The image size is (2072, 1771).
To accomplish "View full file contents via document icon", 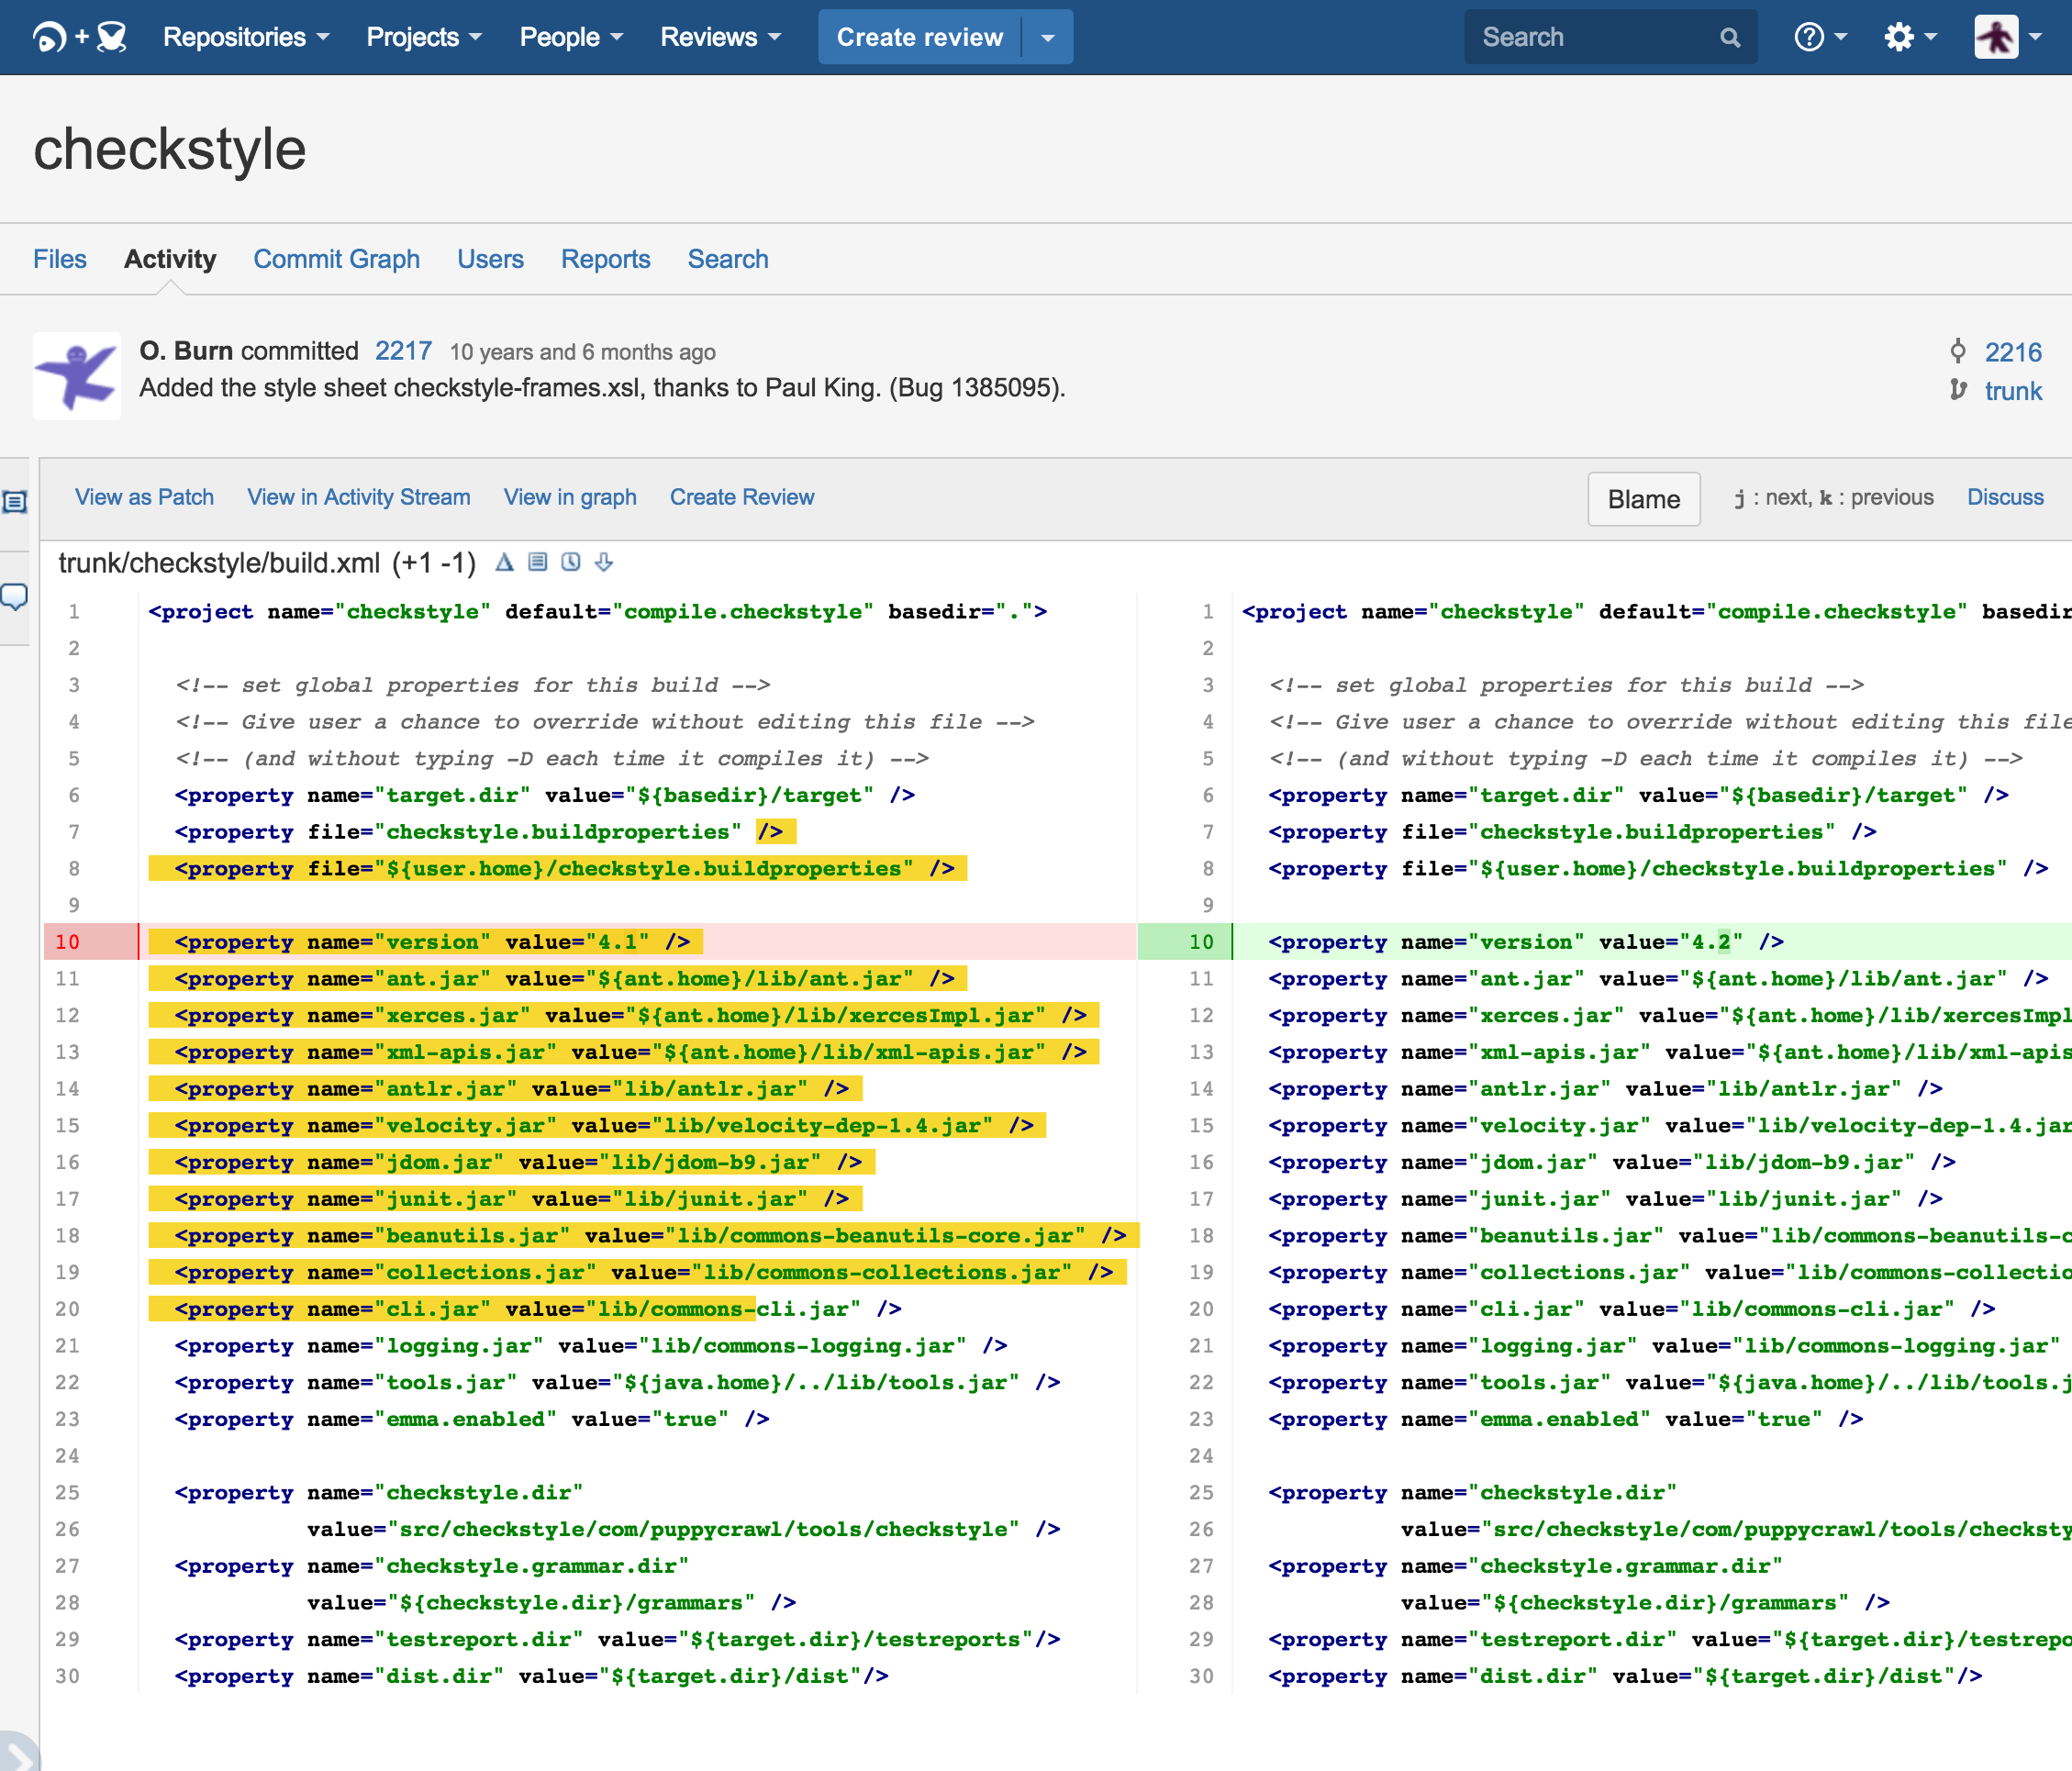I will pos(537,562).
